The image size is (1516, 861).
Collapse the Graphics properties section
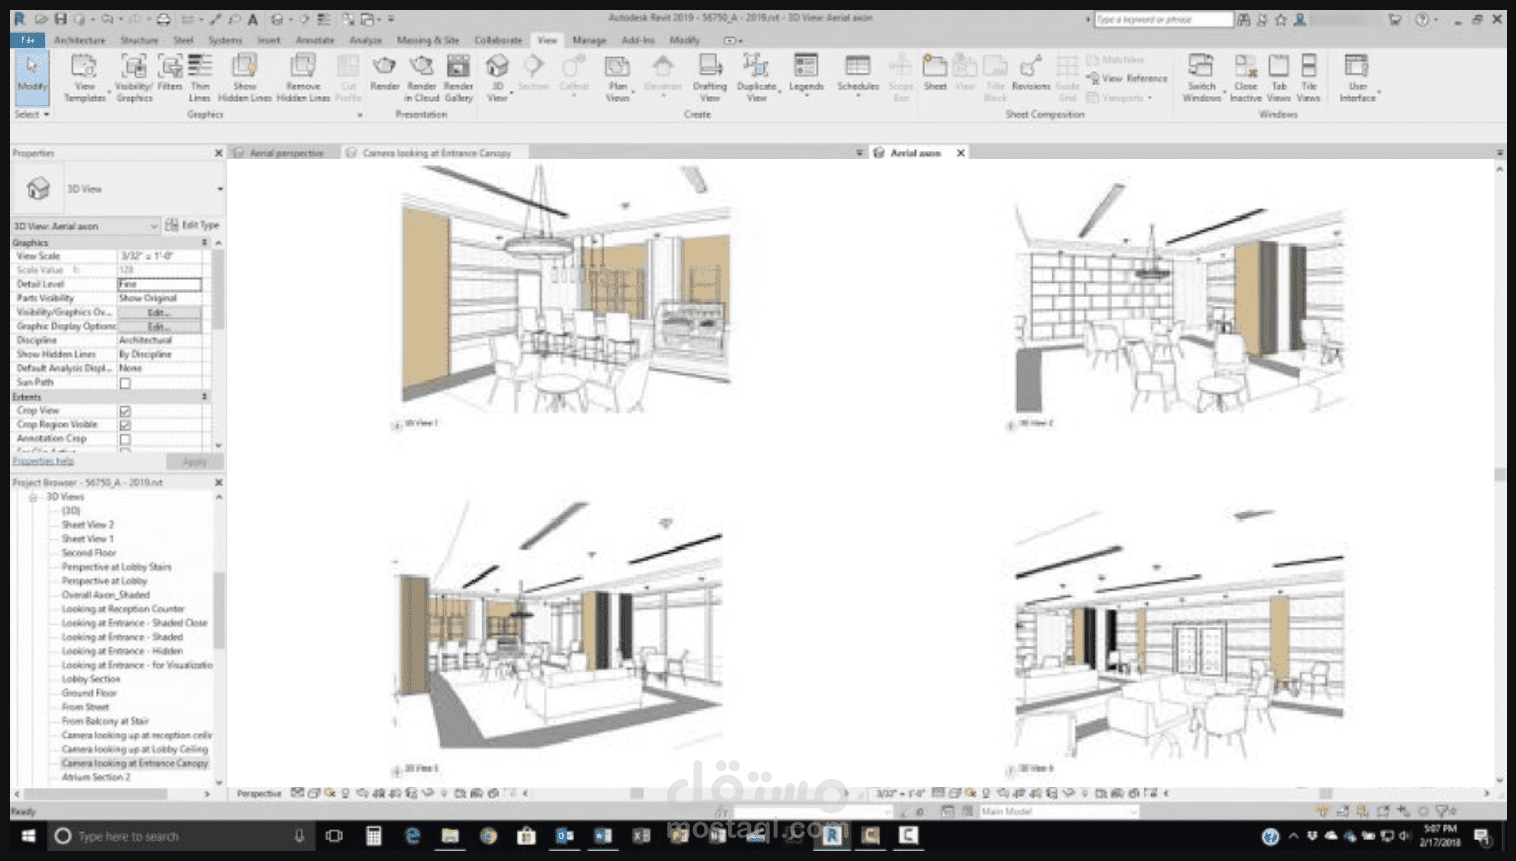coord(205,243)
